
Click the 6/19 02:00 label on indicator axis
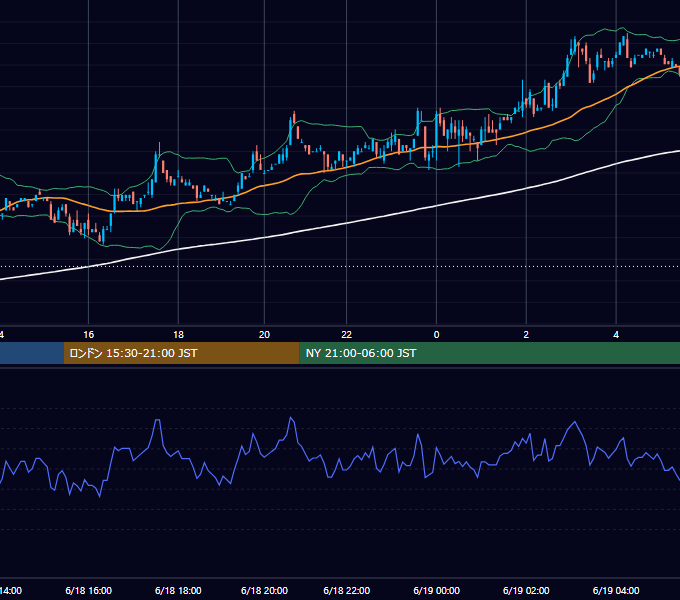526,590
